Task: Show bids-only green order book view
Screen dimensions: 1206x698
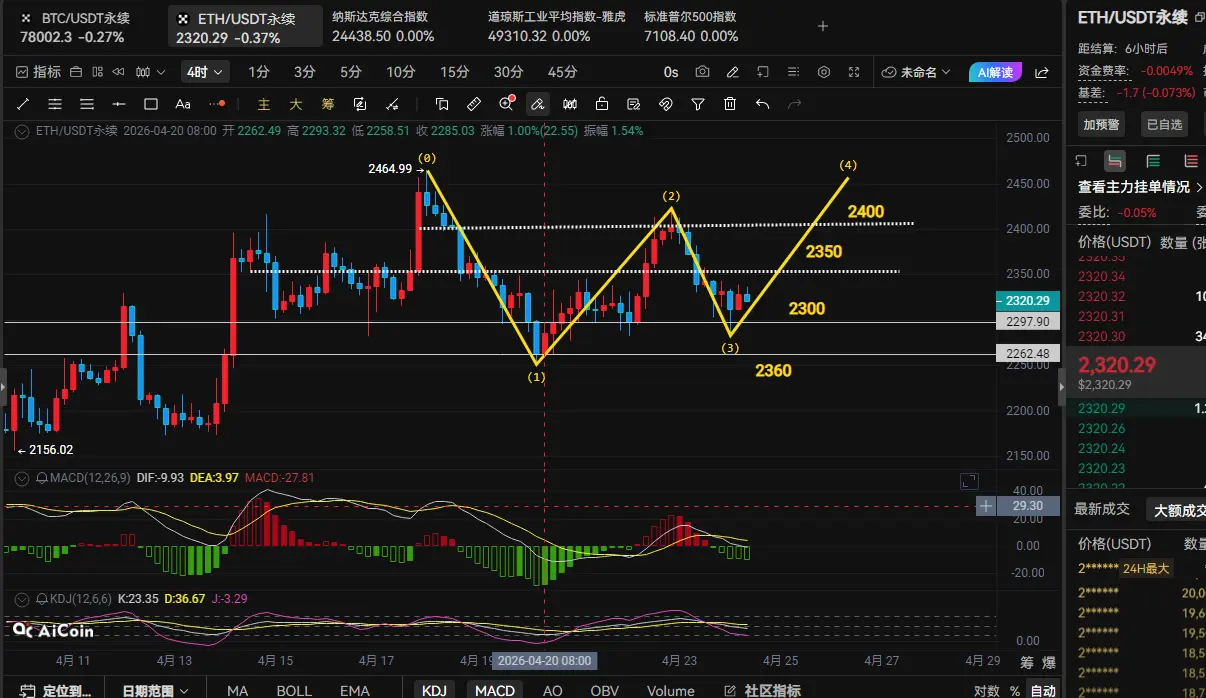Action: [1153, 161]
